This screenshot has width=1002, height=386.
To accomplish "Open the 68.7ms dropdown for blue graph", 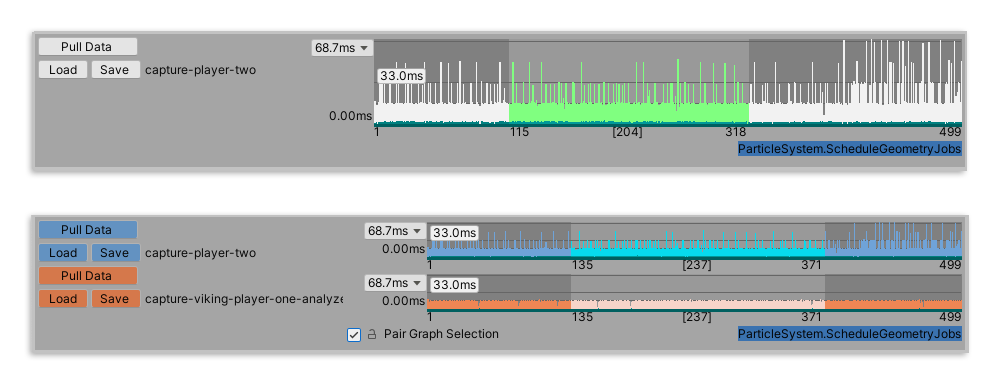I will click(x=395, y=230).
